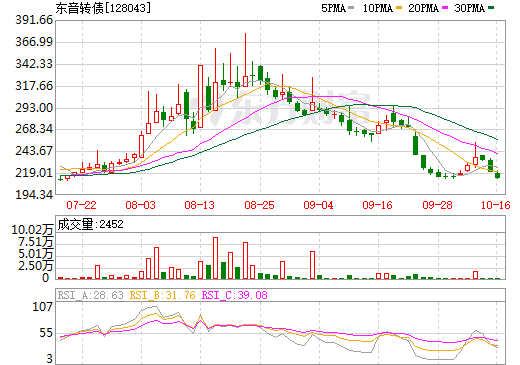Click the 10-16 date axis label
520x365 pixels.
pyautogui.click(x=496, y=205)
